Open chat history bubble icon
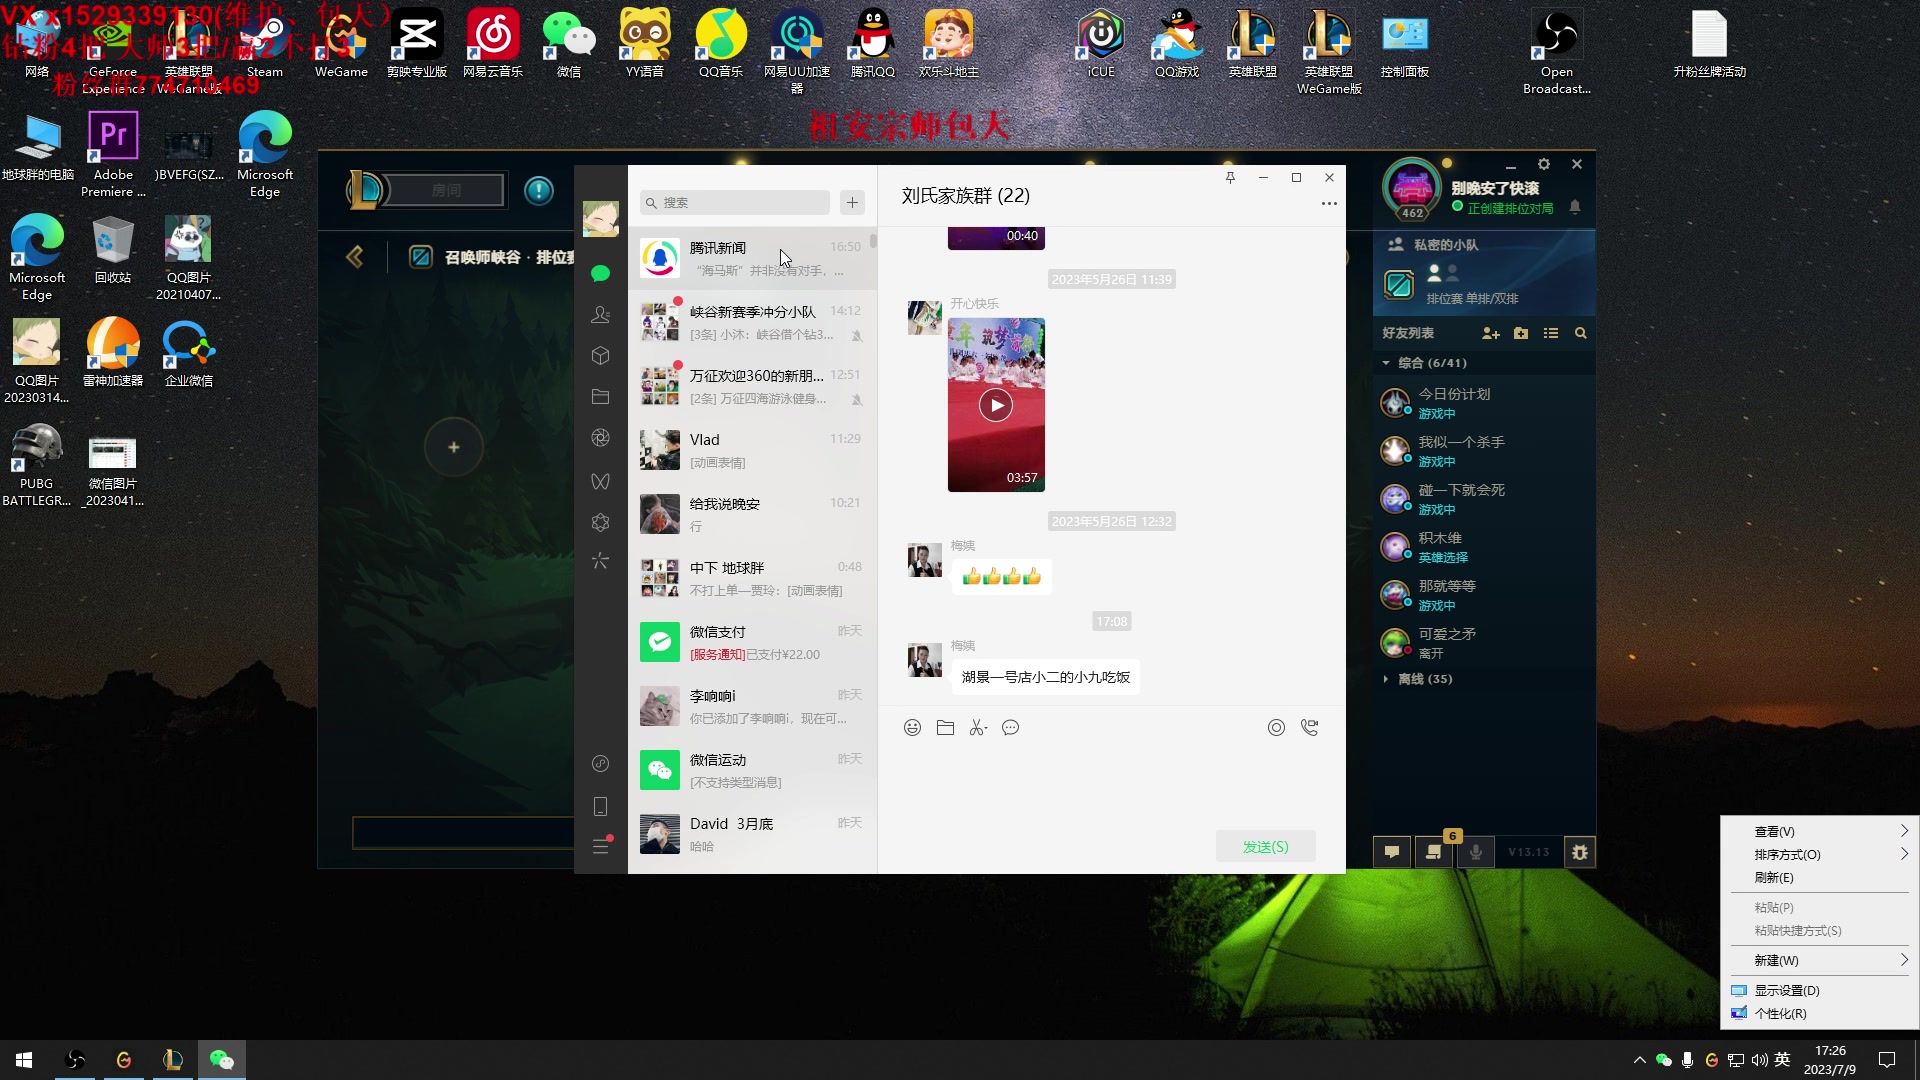The height and width of the screenshot is (1080, 1920). click(x=1011, y=728)
